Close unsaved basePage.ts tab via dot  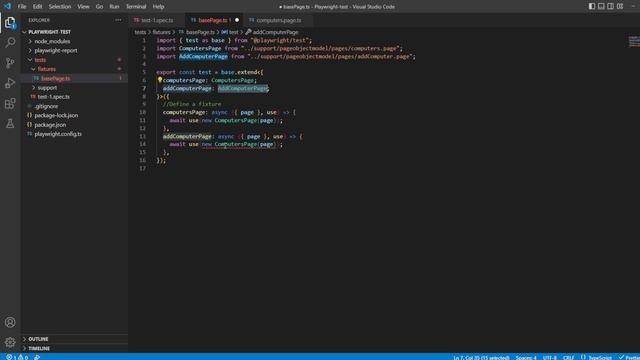tap(237, 20)
